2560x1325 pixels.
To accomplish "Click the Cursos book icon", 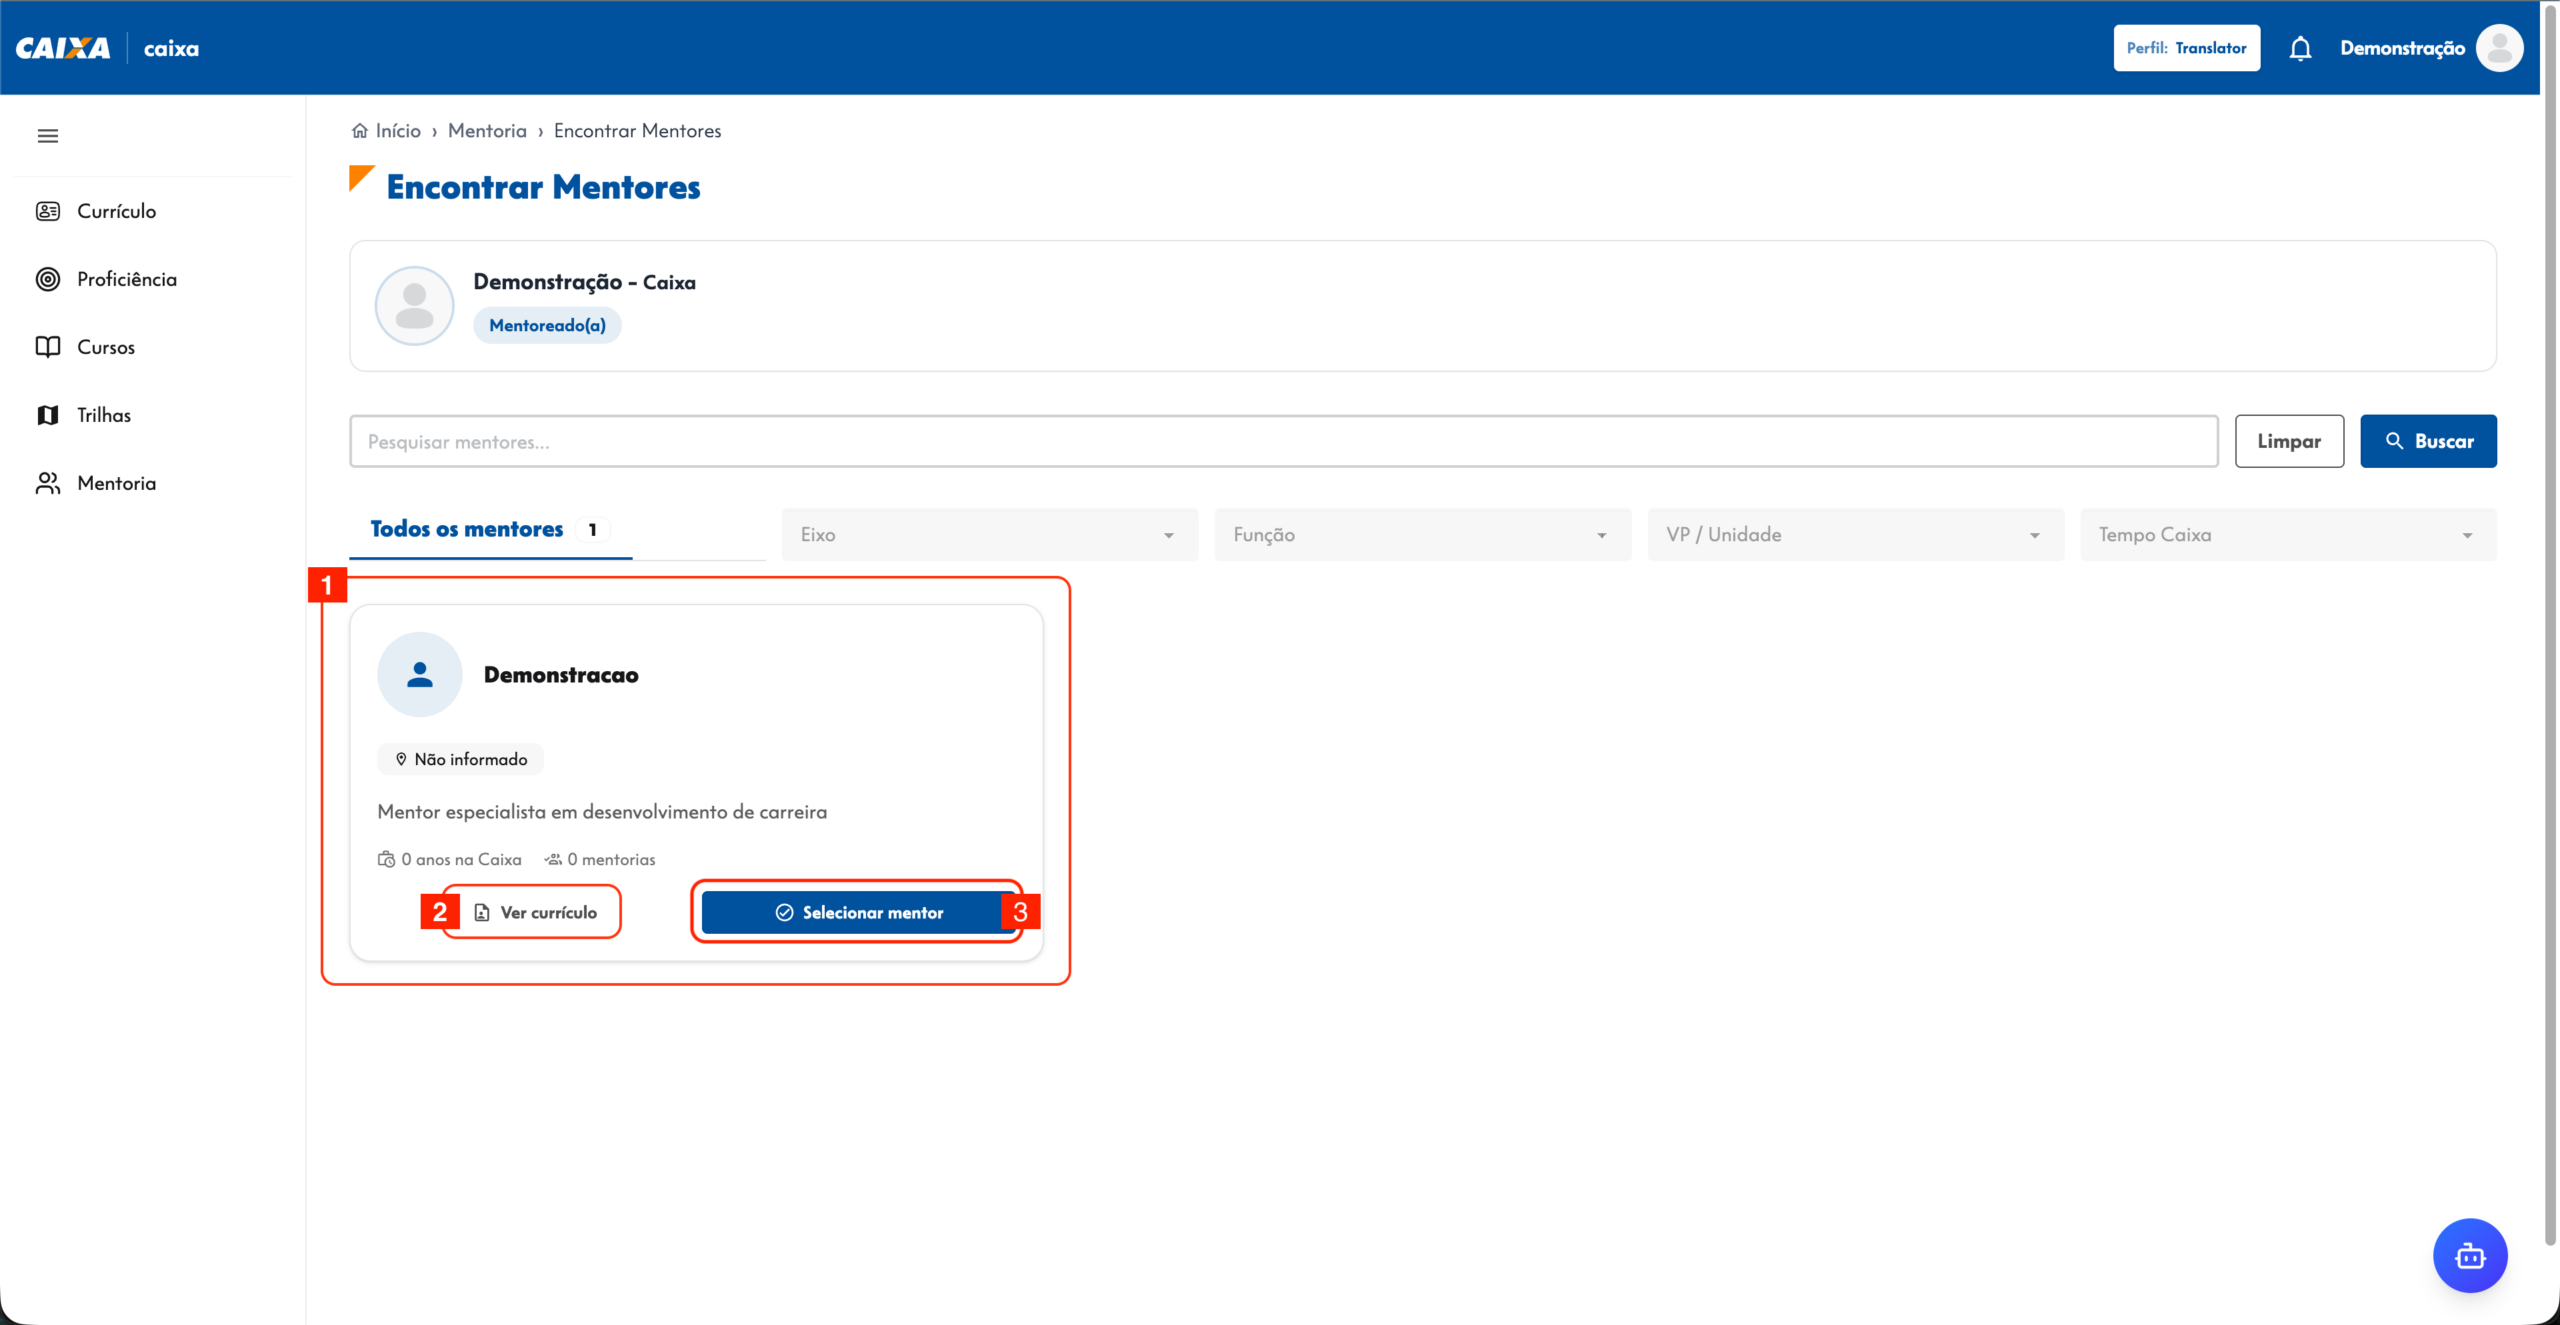I will pyautogui.click(x=48, y=347).
